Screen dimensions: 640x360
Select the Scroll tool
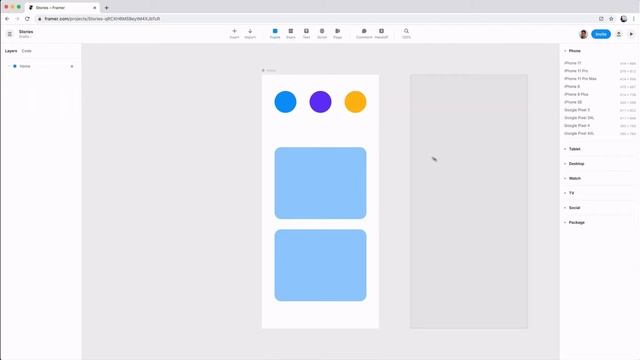tap(322, 33)
